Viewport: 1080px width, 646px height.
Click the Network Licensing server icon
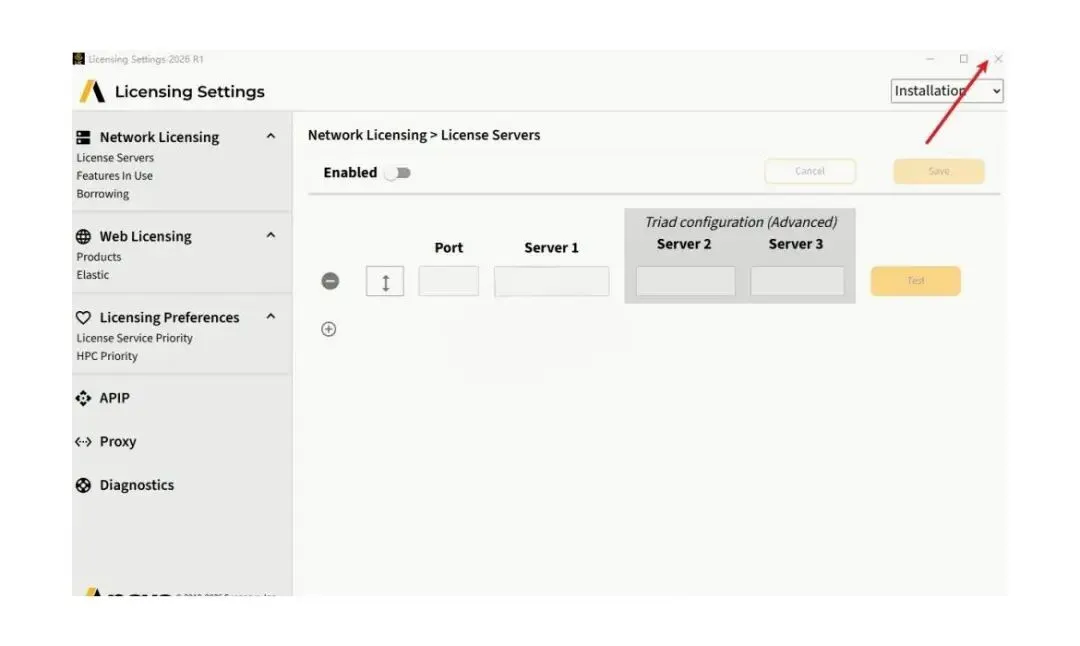(83, 137)
